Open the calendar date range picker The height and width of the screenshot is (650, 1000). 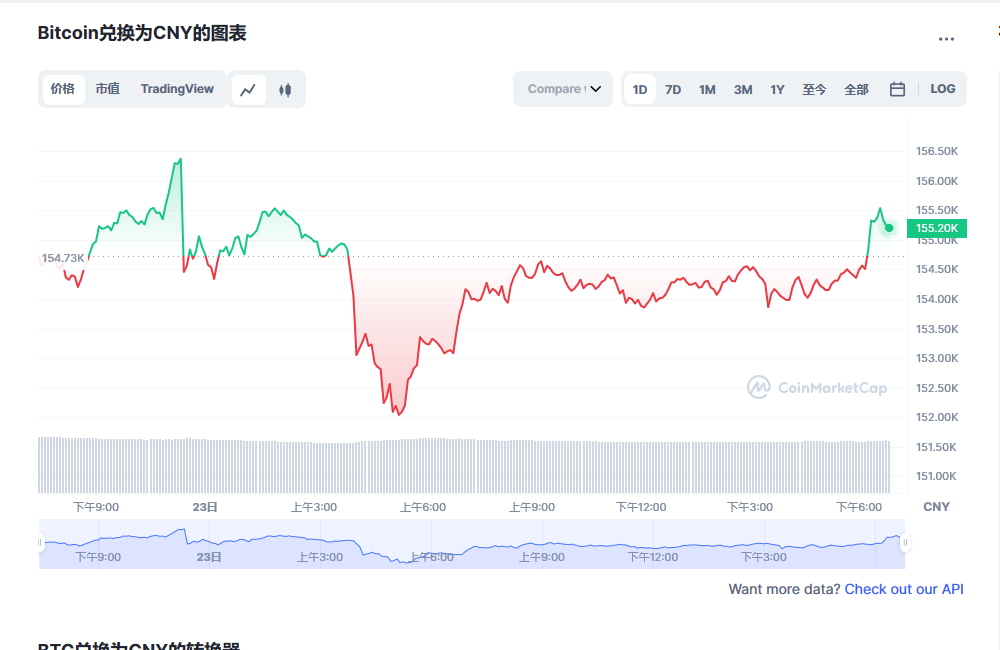click(897, 89)
